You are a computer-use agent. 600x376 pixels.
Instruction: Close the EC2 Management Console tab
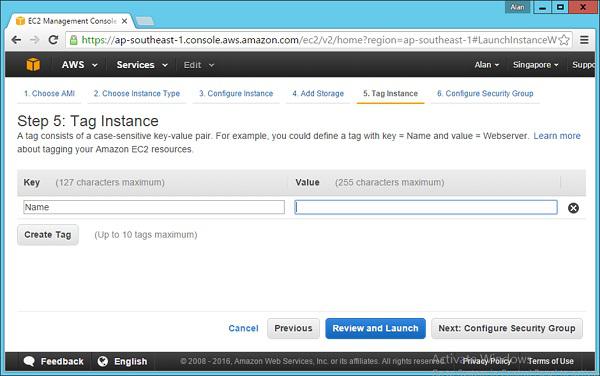(124, 21)
